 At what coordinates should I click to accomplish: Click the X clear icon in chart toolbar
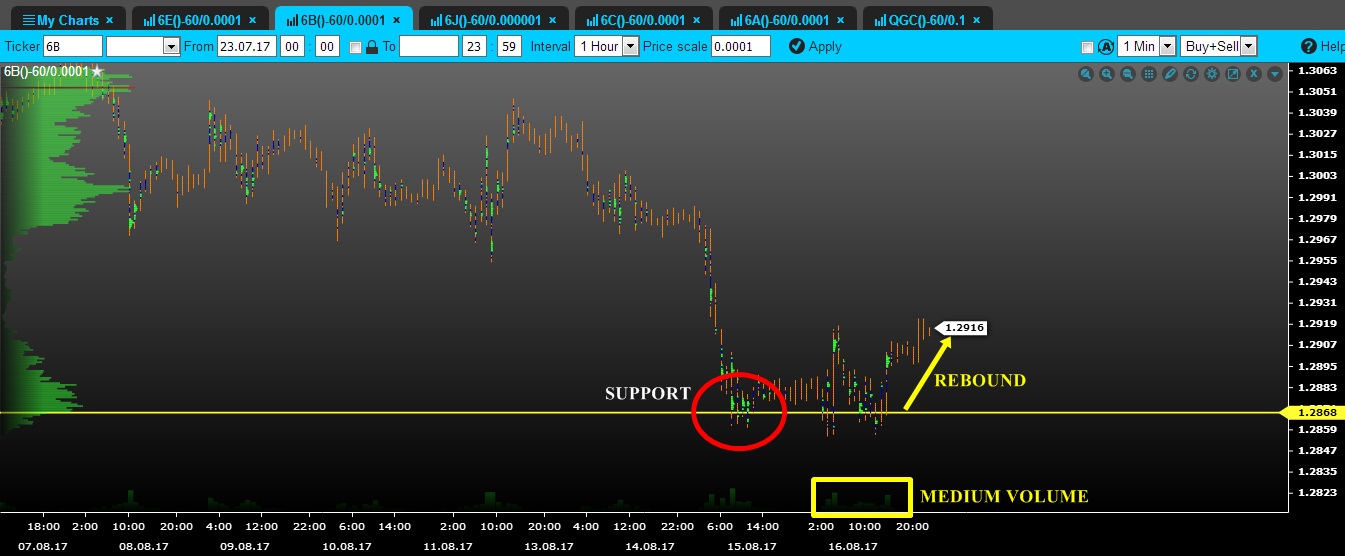pos(1253,74)
